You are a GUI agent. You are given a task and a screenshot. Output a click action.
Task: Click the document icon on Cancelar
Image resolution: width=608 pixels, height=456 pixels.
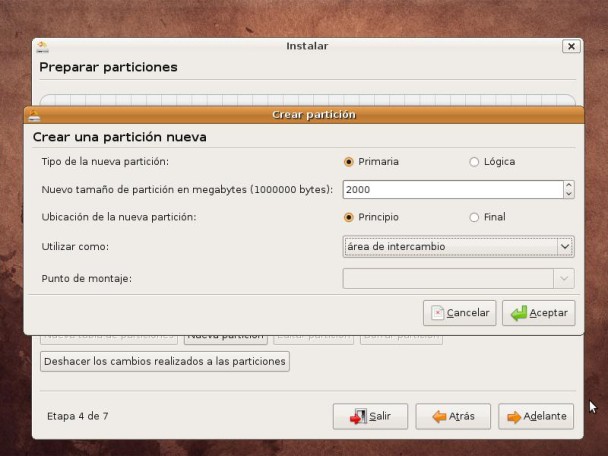(x=438, y=313)
